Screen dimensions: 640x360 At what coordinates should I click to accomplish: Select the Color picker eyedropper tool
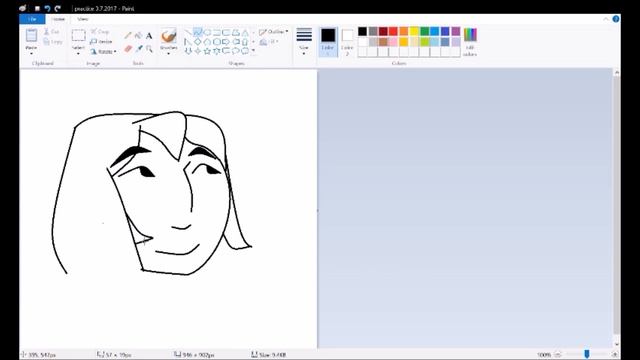139,49
